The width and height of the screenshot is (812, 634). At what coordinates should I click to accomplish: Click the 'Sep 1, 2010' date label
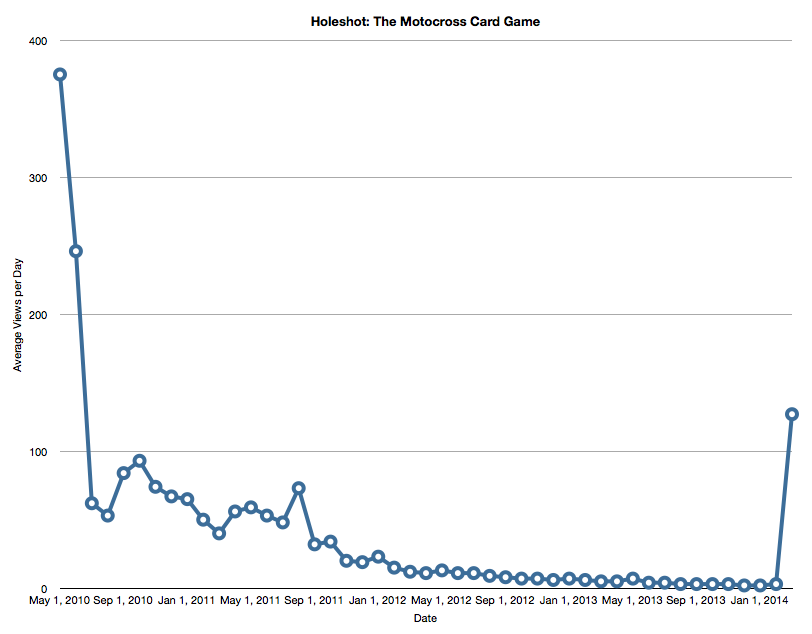point(123,600)
